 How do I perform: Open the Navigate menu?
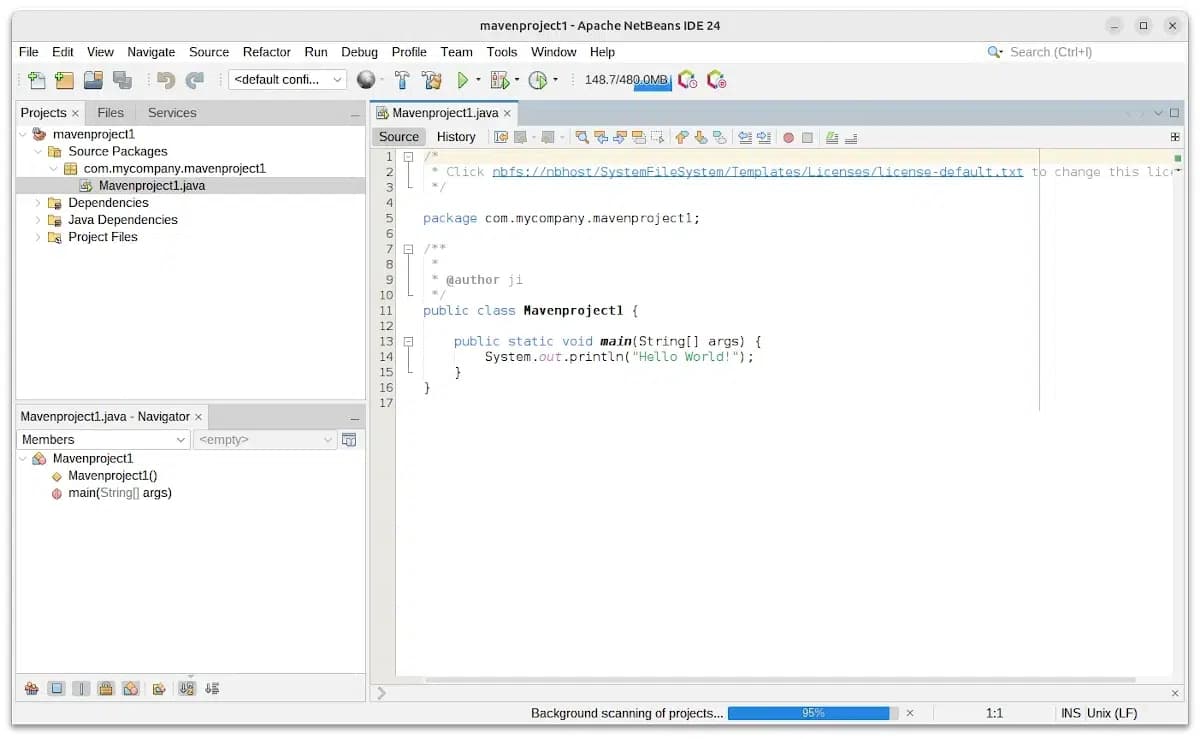tap(151, 52)
